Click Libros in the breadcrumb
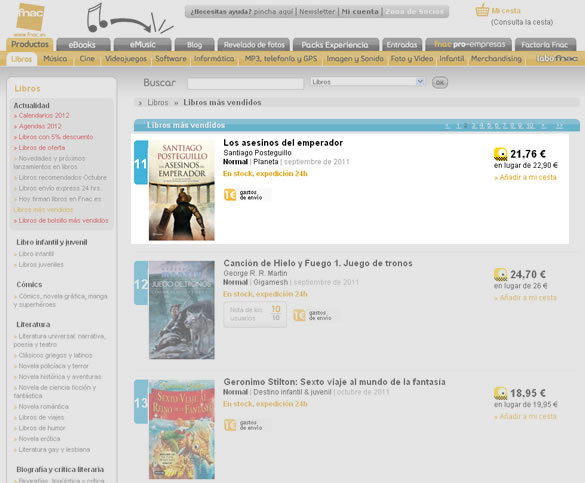 [x=158, y=102]
